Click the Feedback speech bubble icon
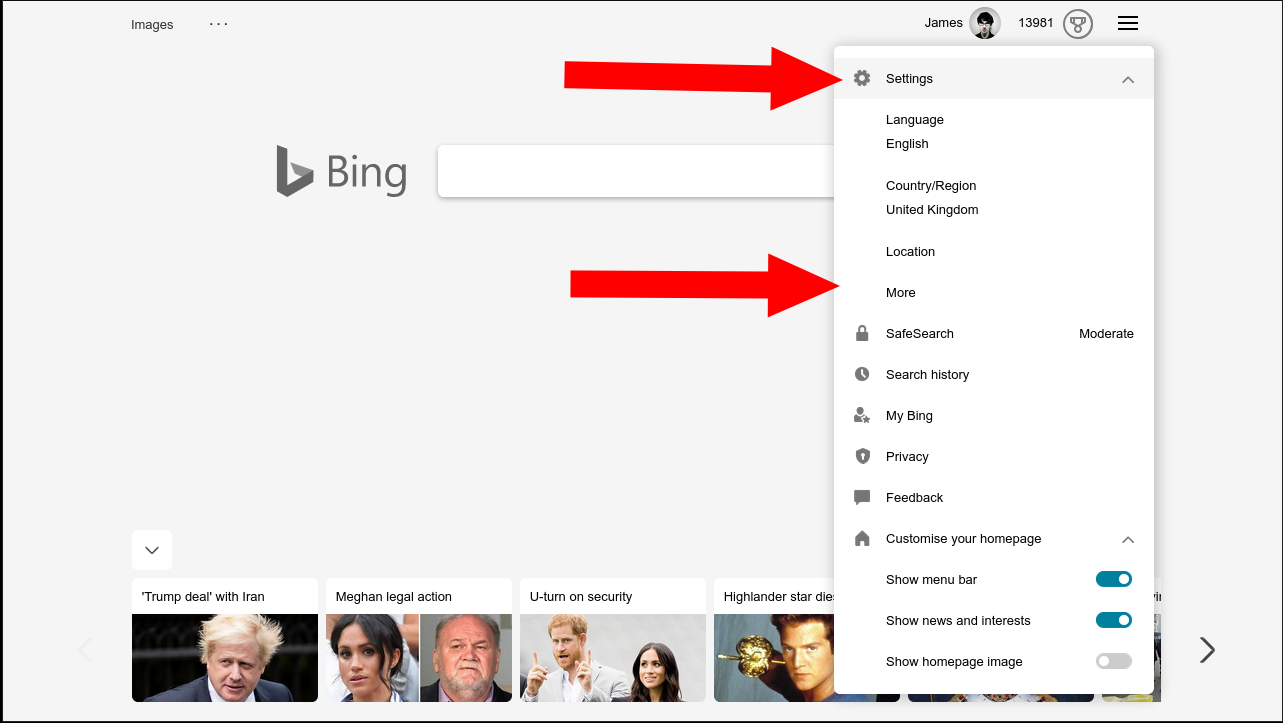 pos(862,497)
